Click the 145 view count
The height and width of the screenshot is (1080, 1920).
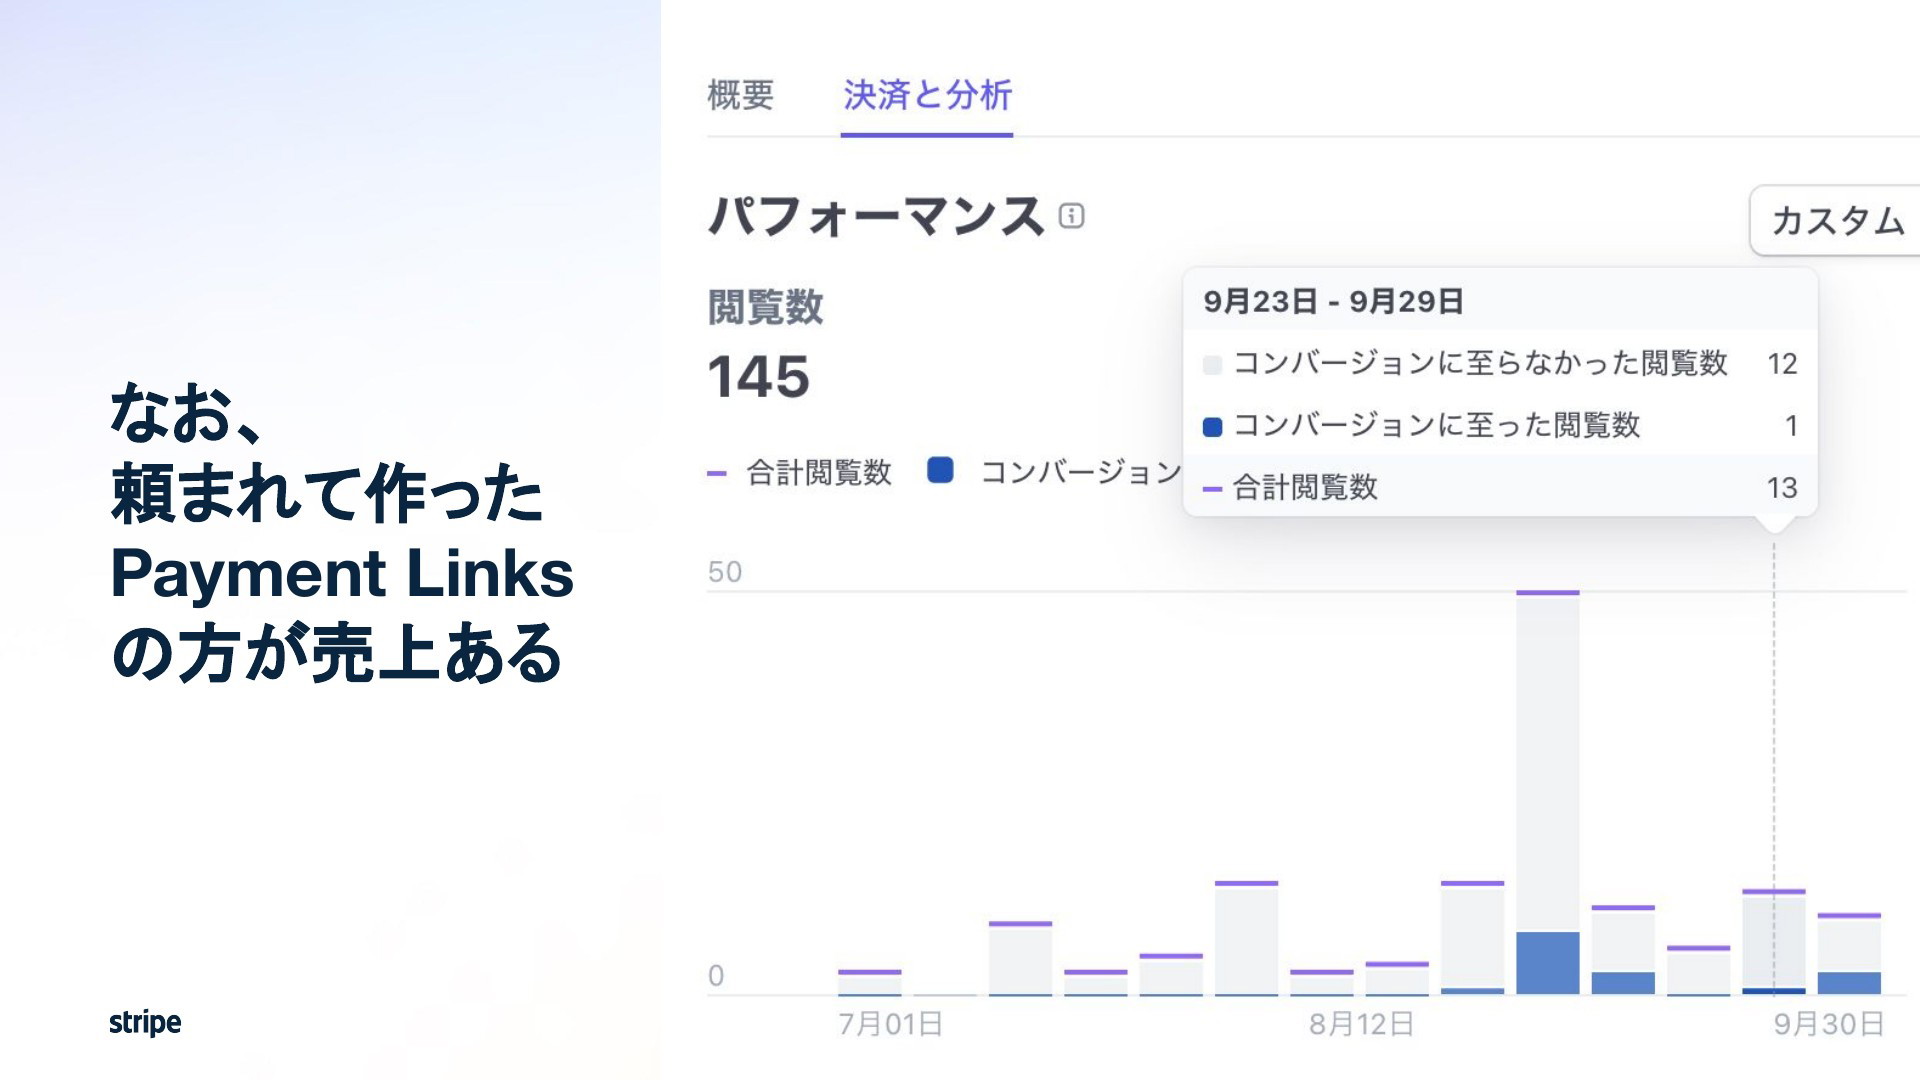click(x=758, y=377)
